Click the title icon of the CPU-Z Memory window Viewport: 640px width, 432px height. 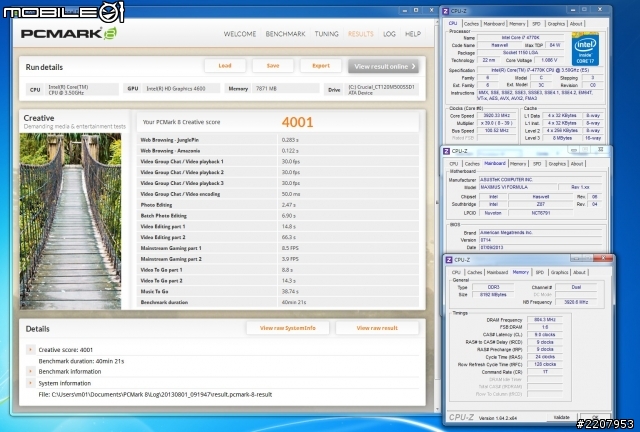449,260
